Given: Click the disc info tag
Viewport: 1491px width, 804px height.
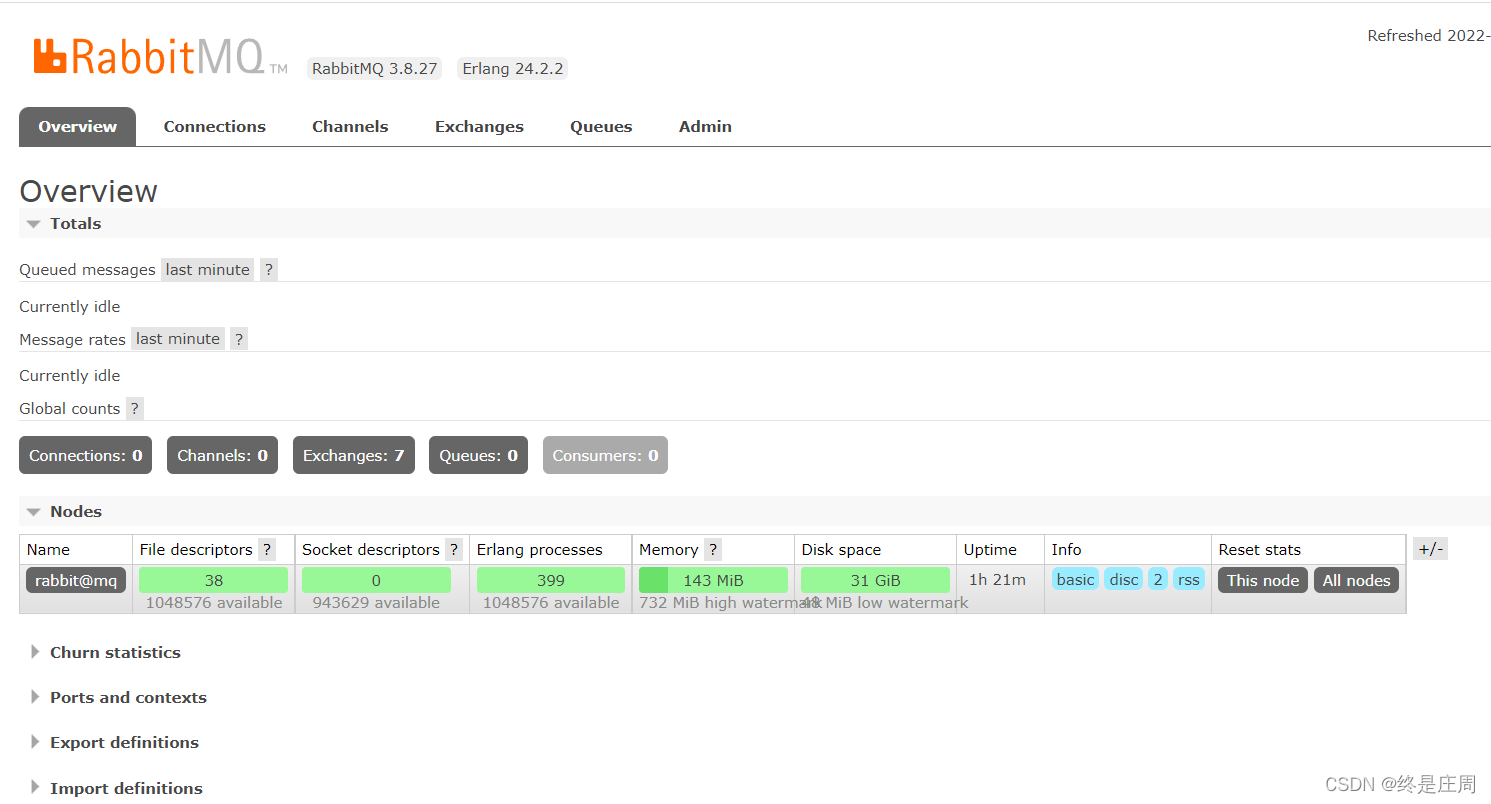Looking at the screenshot, I should (x=1123, y=579).
